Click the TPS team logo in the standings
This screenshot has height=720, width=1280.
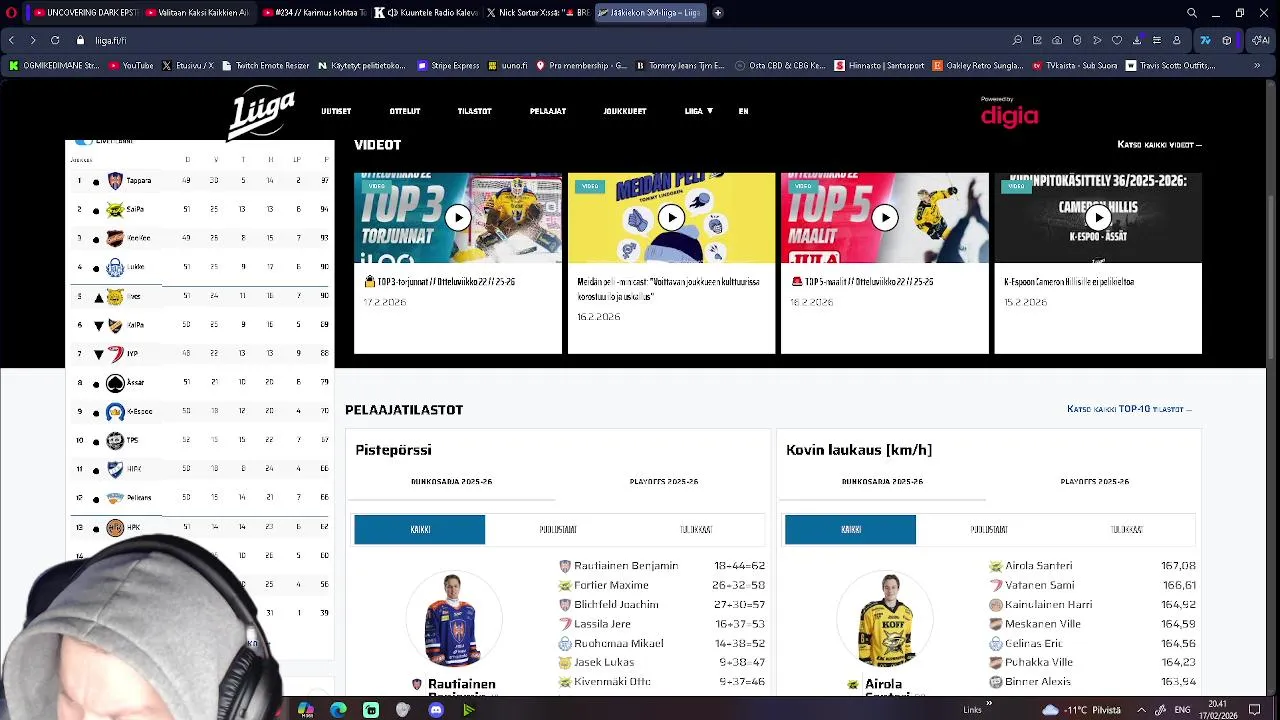click(115, 441)
